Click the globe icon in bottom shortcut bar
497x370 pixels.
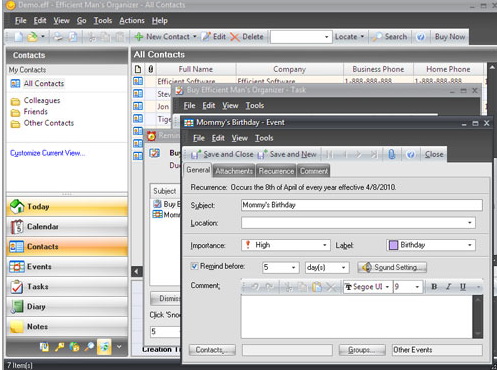click(x=74, y=347)
